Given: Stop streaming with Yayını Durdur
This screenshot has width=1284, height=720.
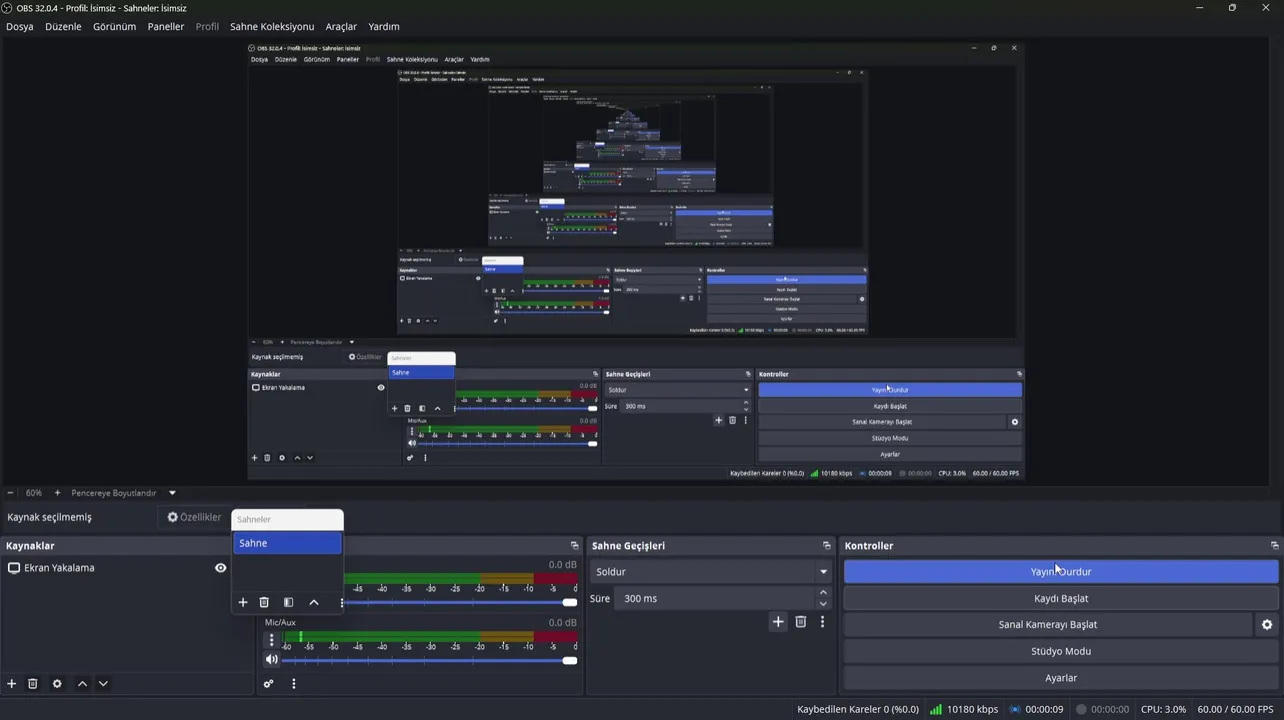Looking at the screenshot, I should (x=1061, y=572).
